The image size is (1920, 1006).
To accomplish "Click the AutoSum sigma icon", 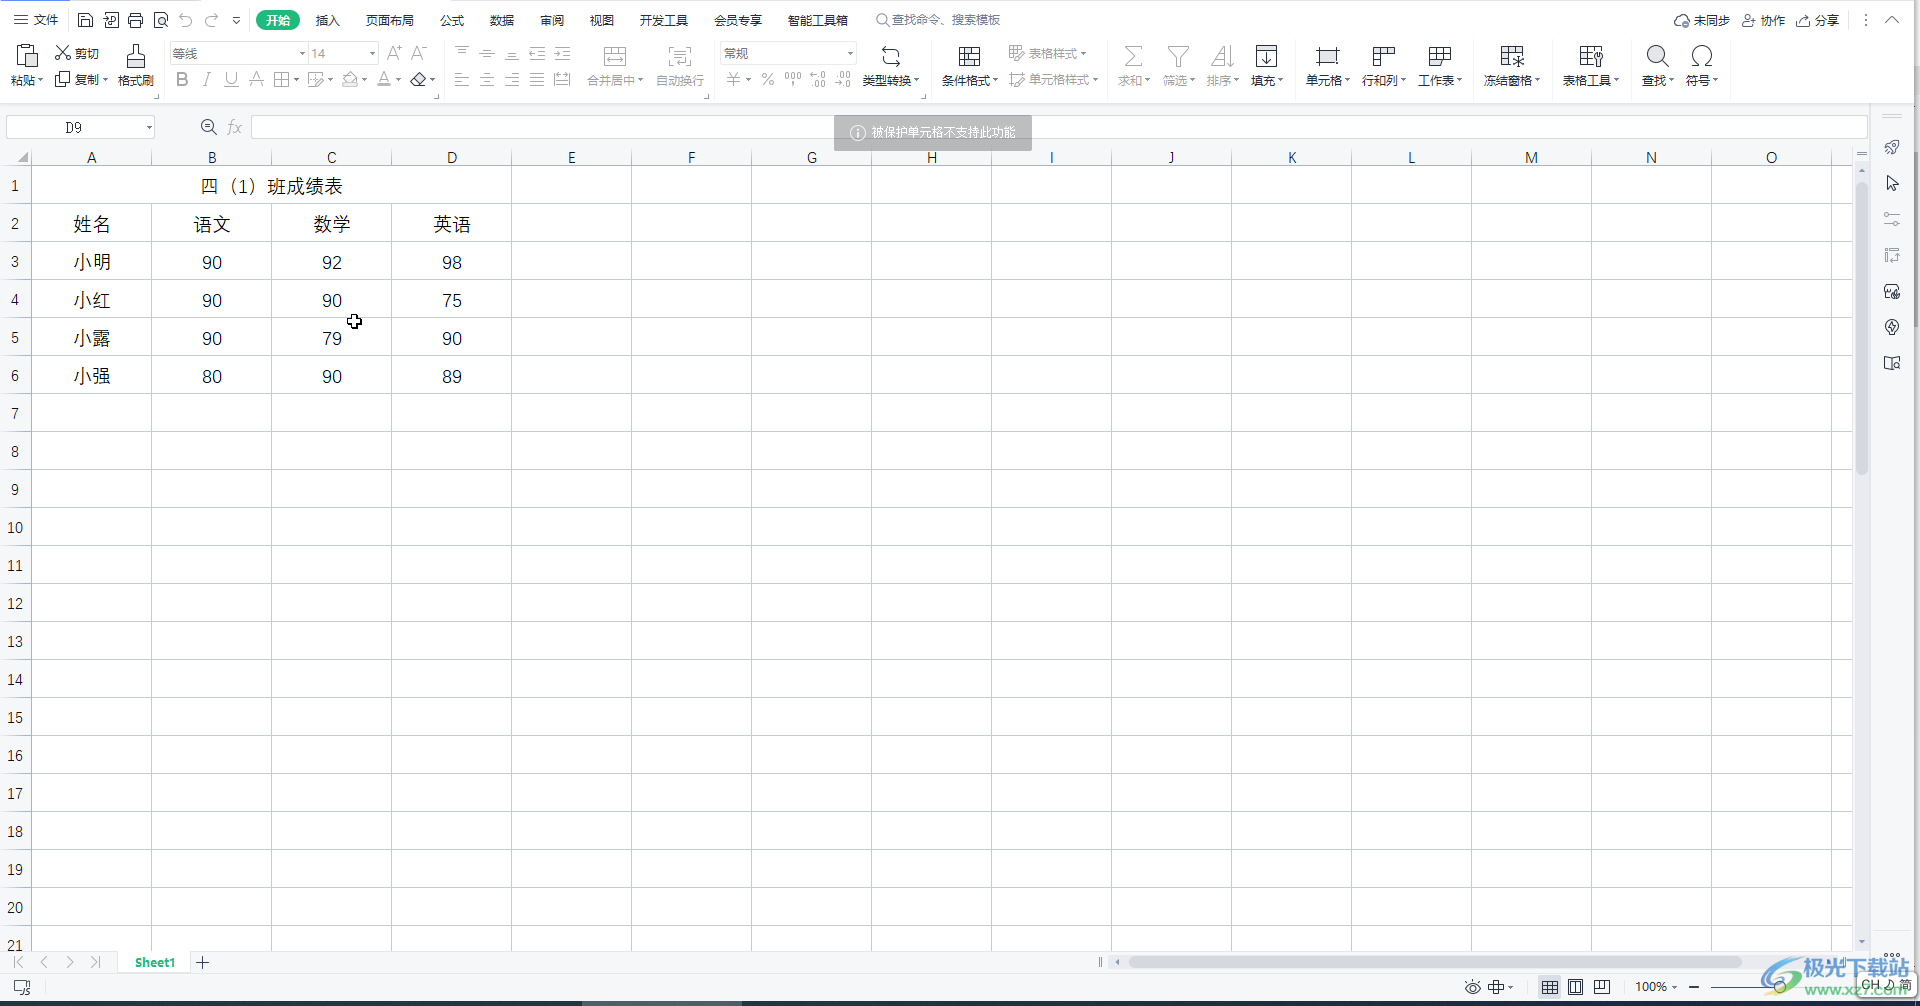I will [x=1133, y=56].
